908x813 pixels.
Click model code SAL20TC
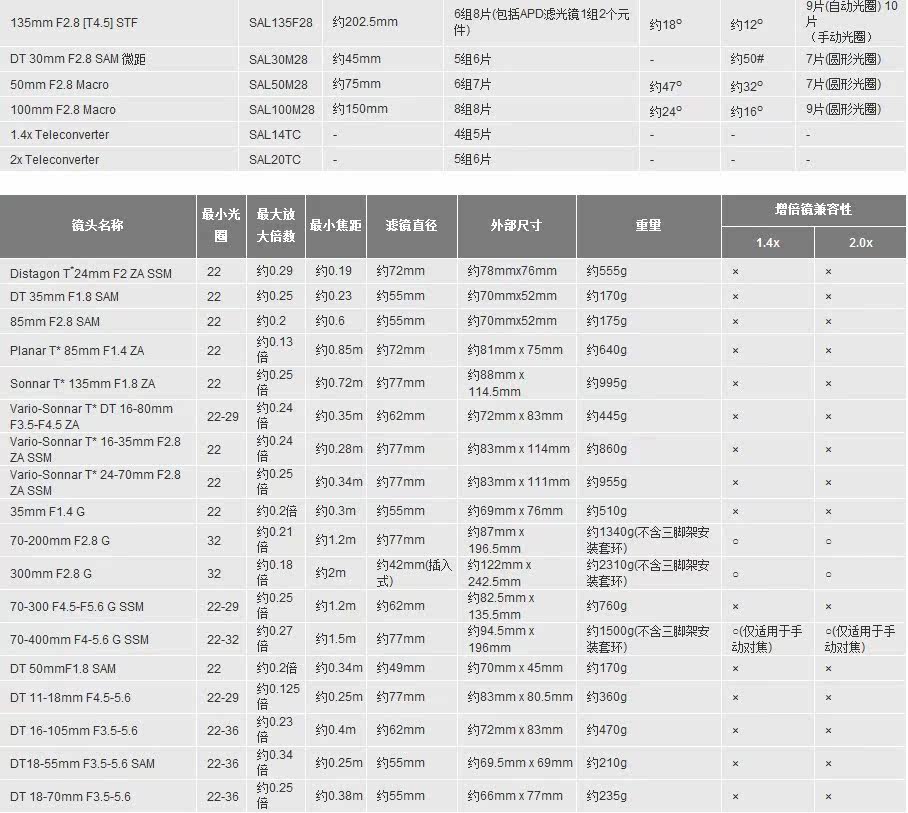274,160
